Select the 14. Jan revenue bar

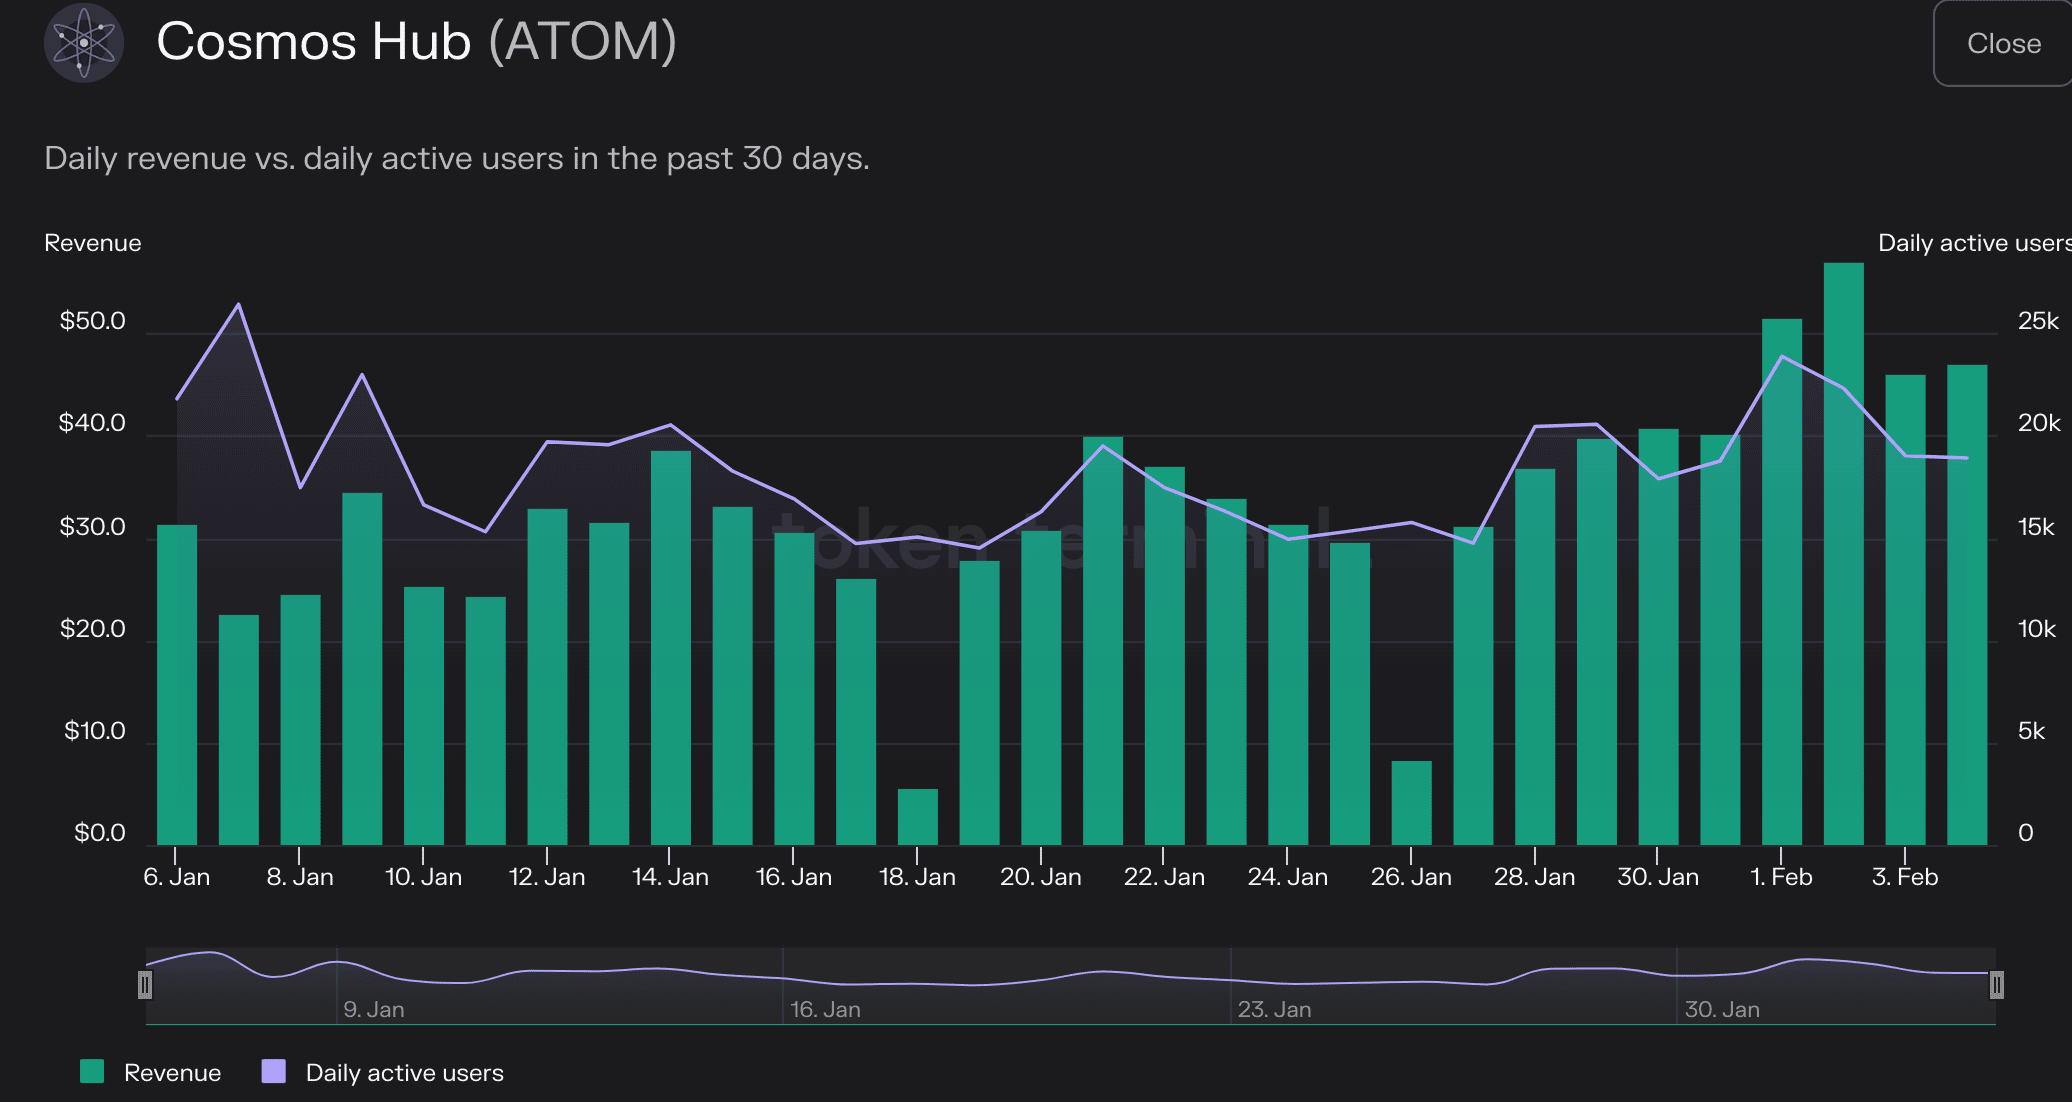point(671,648)
